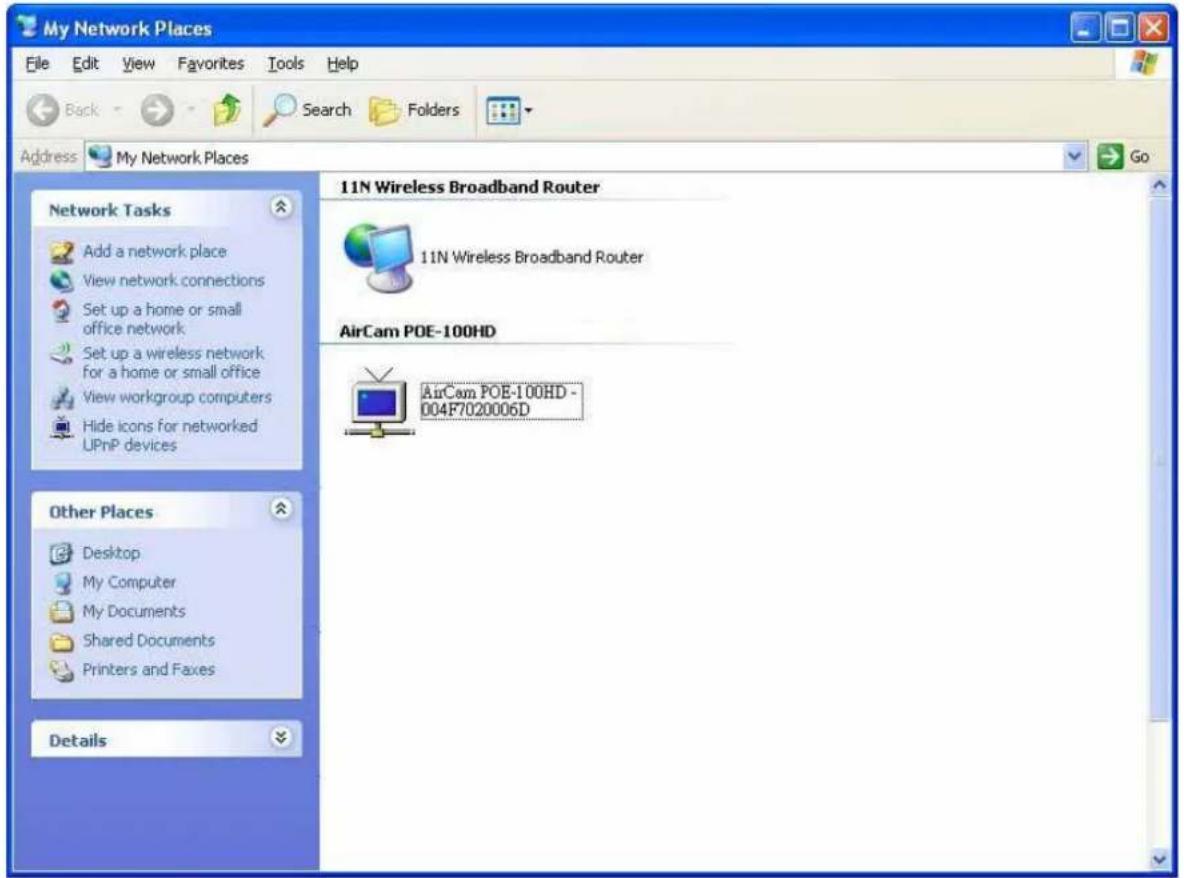Expand the Address bar dropdown
Screen dimensions: 1184x878
point(1074,157)
